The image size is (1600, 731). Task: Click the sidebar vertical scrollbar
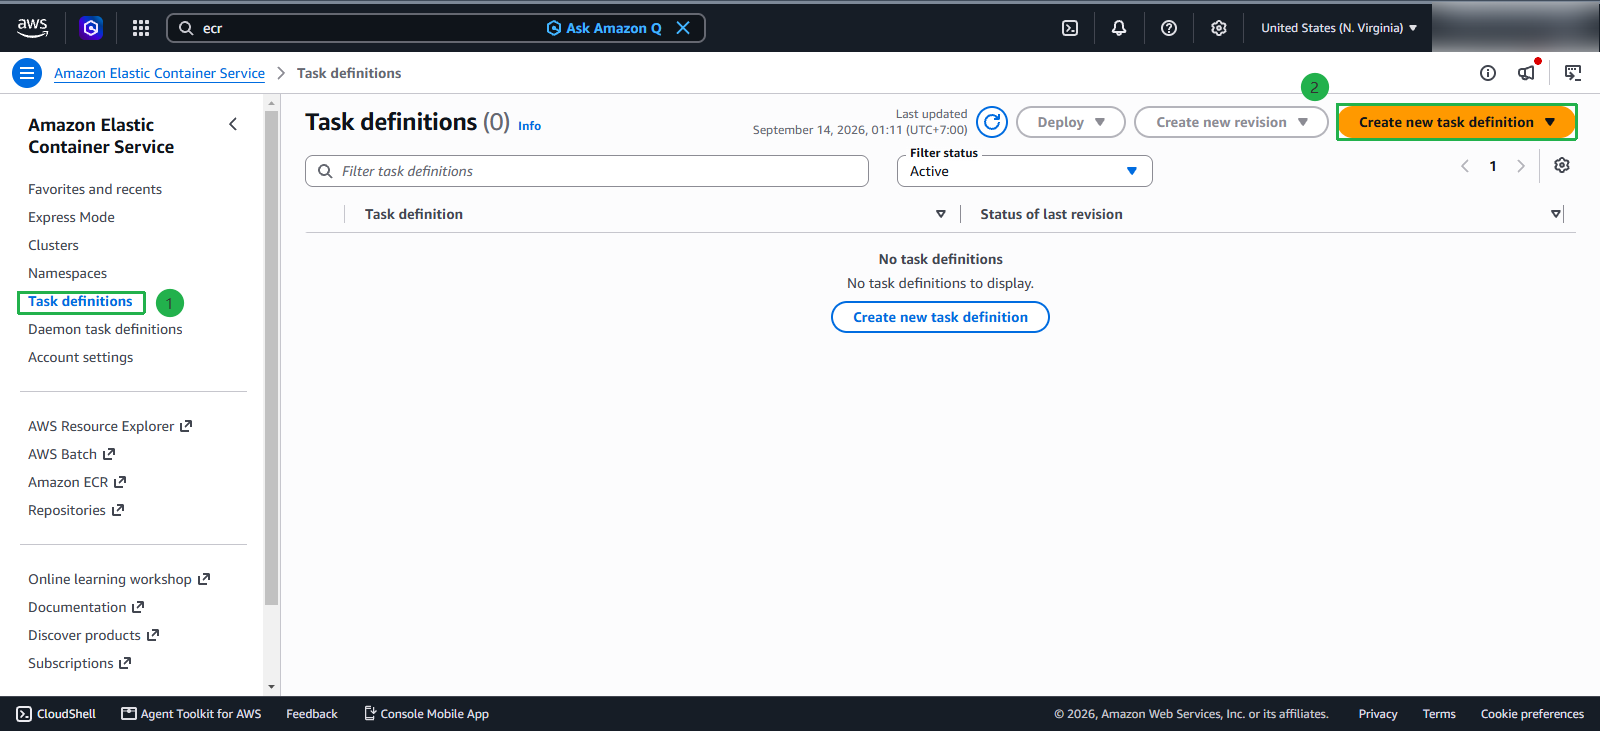pos(271,357)
